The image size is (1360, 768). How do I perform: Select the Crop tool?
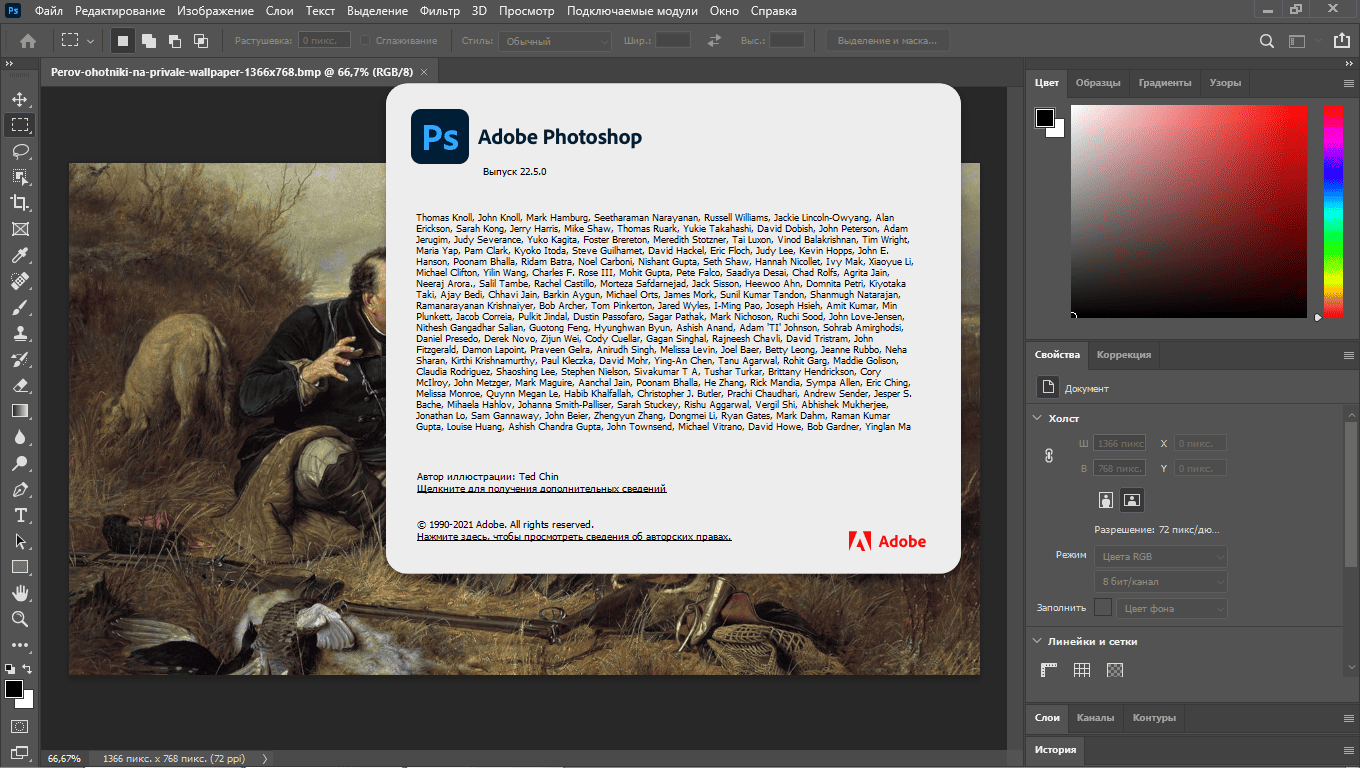point(19,203)
